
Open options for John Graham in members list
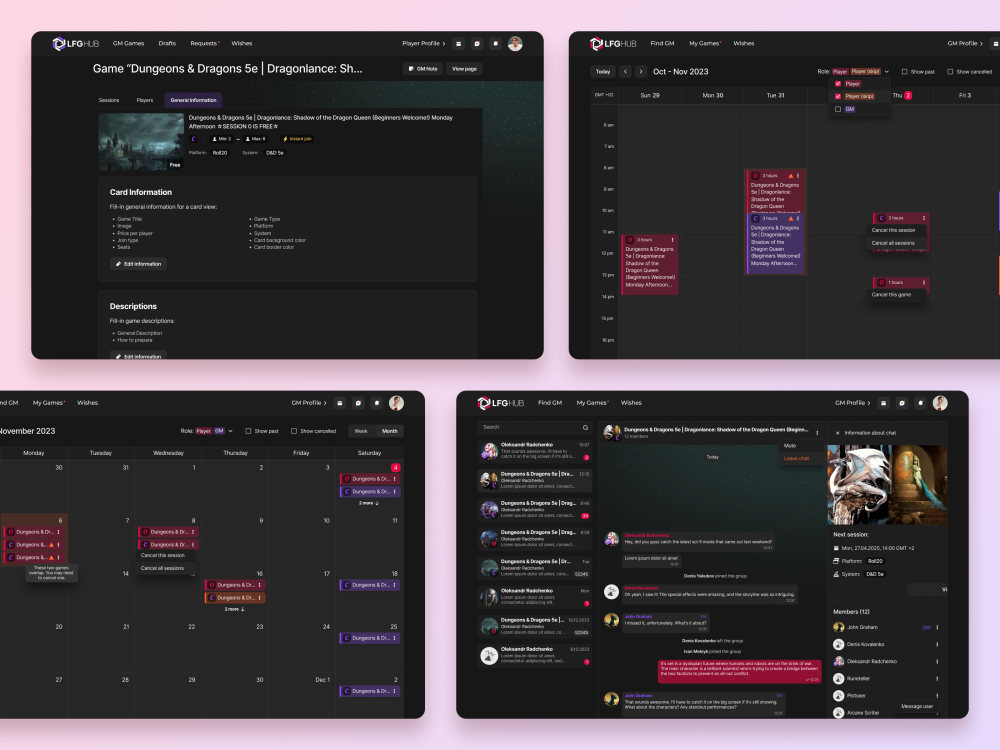click(937, 628)
